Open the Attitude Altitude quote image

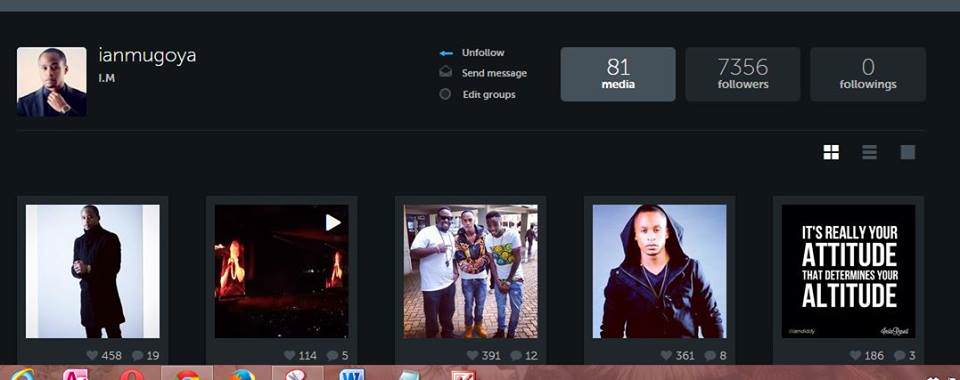pos(849,271)
